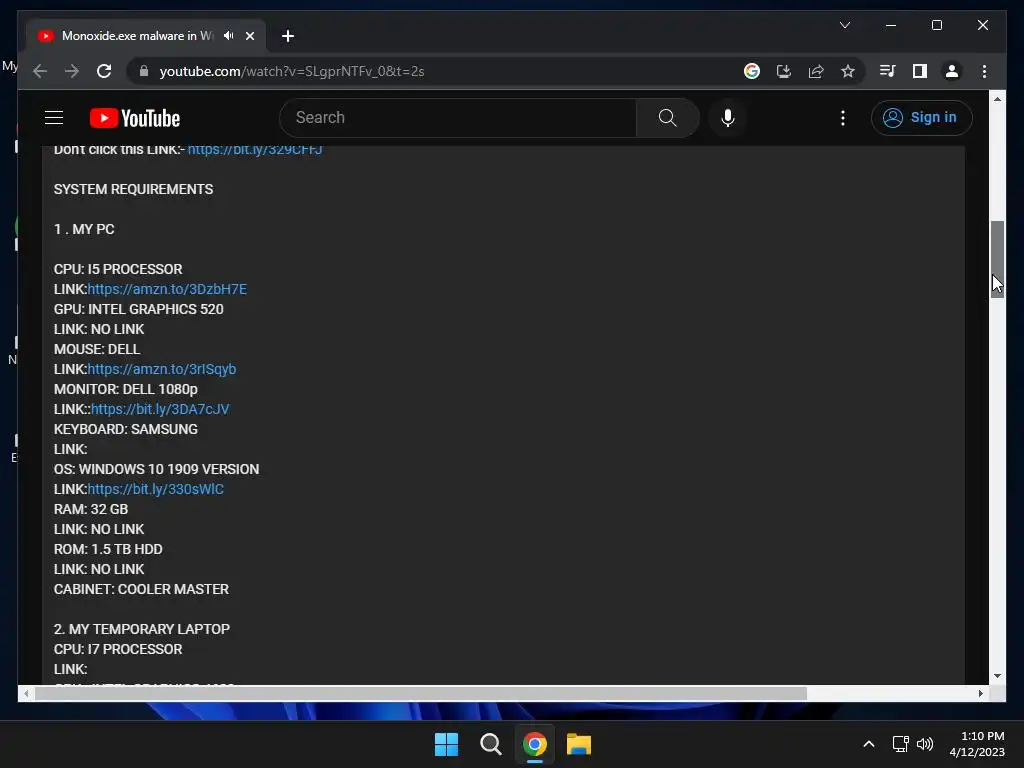Click the '2. MY TEMPORARY LAPTOP' heading

[142, 629]
